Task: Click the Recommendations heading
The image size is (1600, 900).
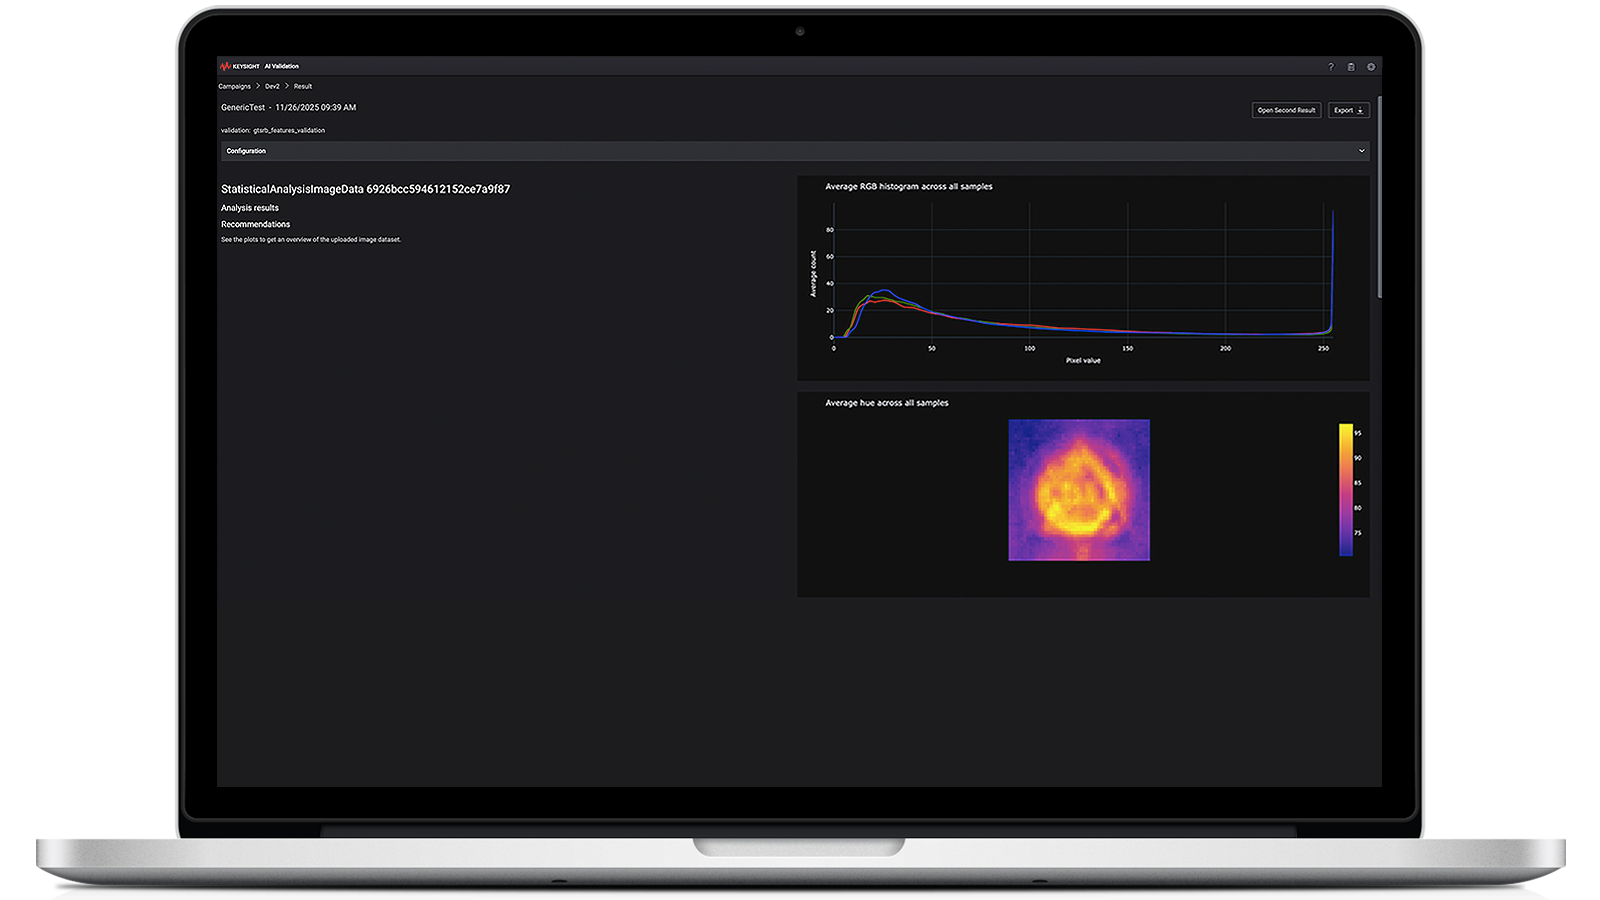Action: 255,224
